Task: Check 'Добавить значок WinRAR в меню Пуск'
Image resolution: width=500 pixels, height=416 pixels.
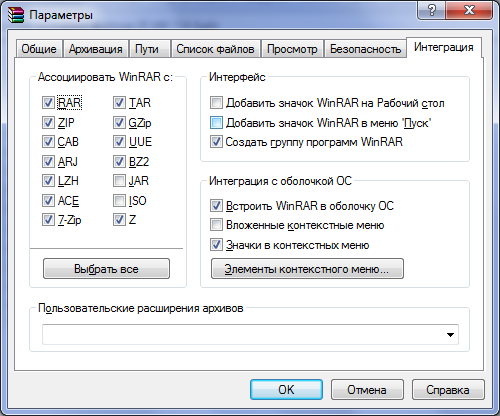Action: coord(216,123)
